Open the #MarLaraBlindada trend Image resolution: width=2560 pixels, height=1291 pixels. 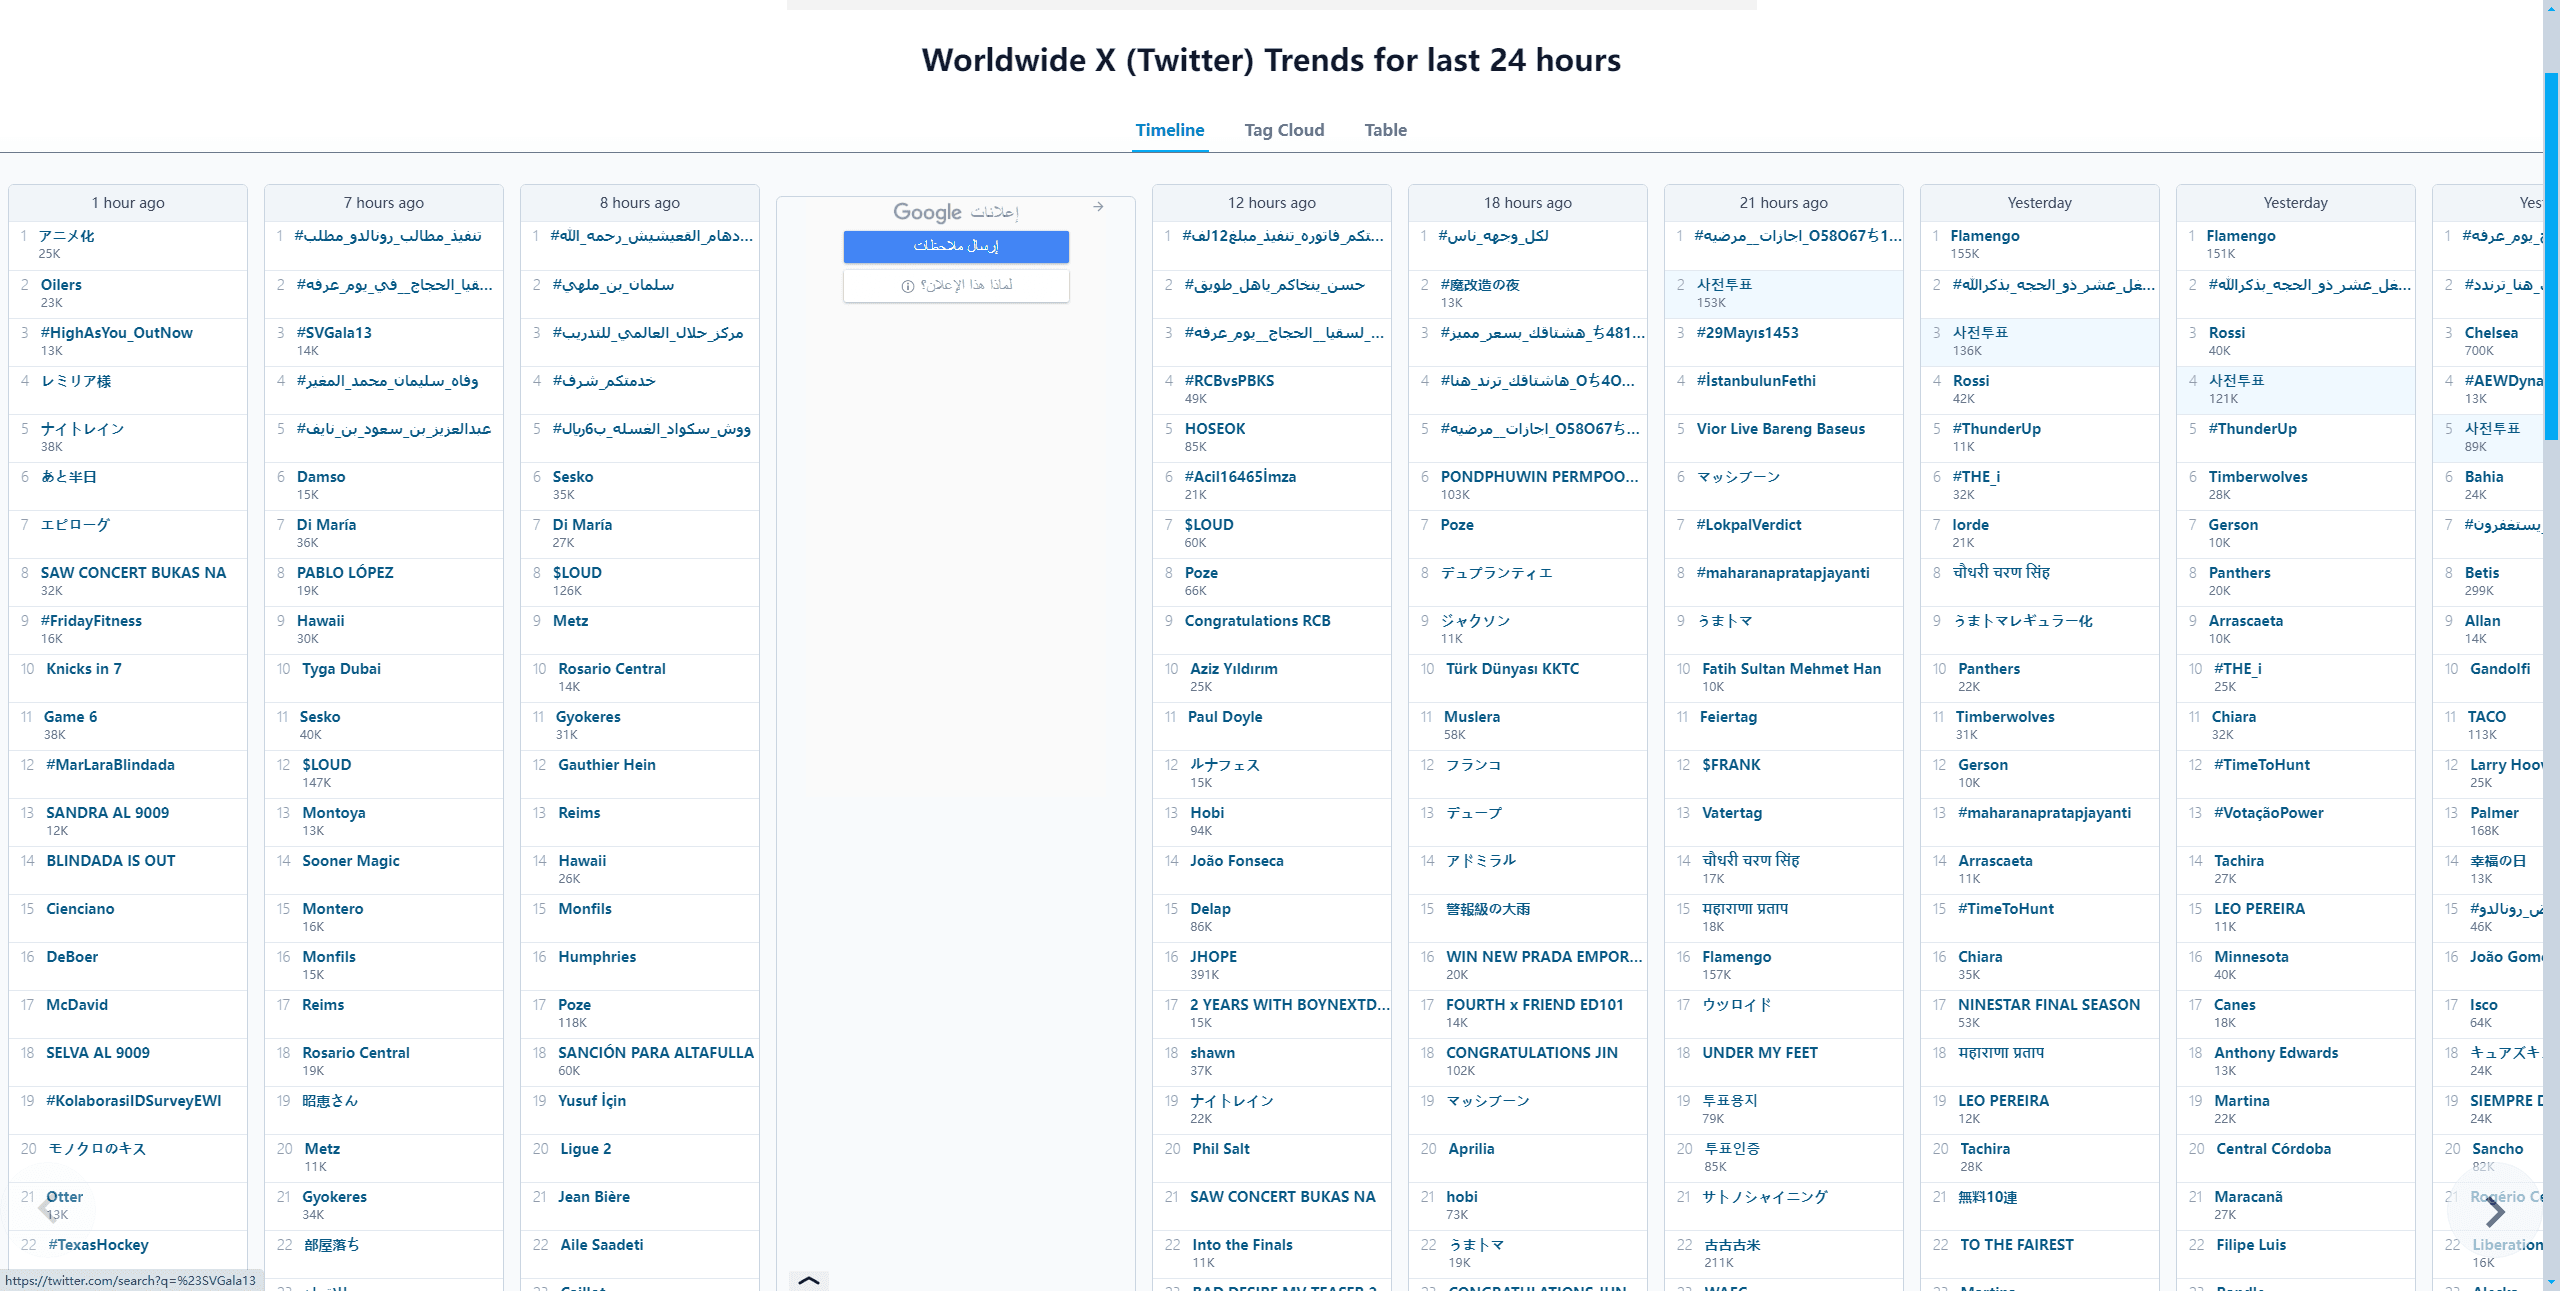tap(110, 765)
